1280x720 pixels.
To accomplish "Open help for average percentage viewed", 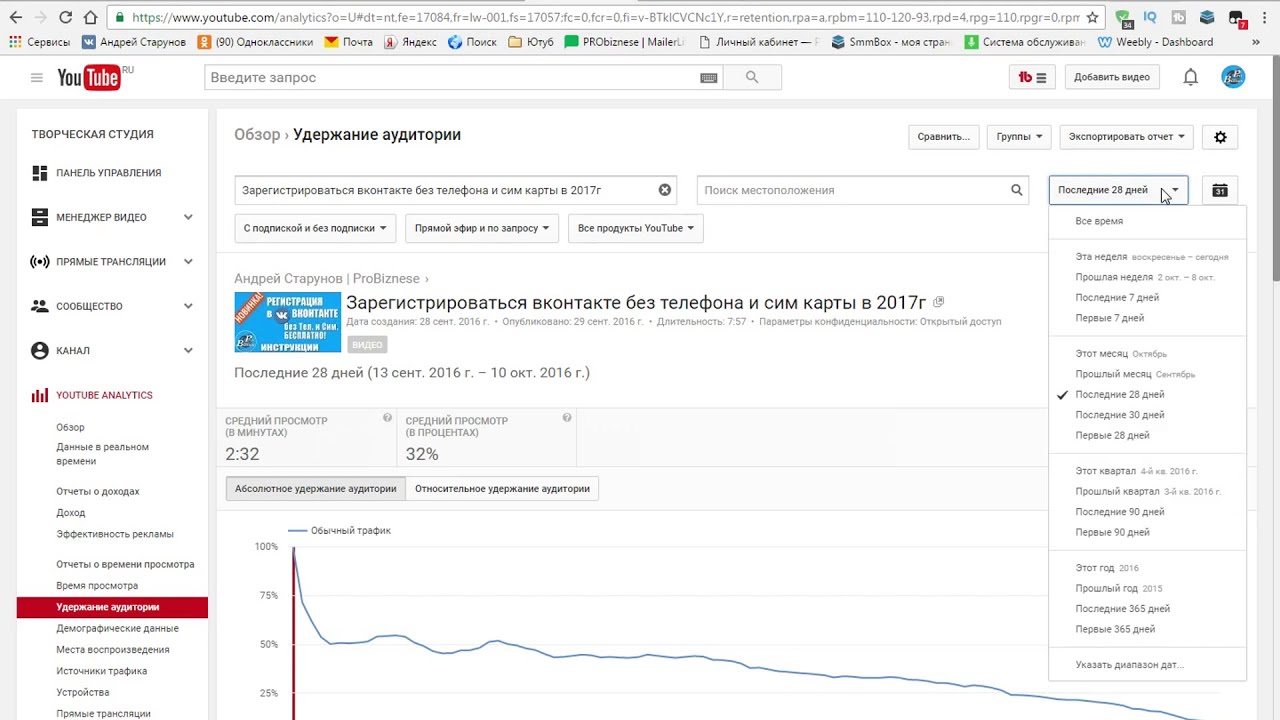I will pos(567,418).
